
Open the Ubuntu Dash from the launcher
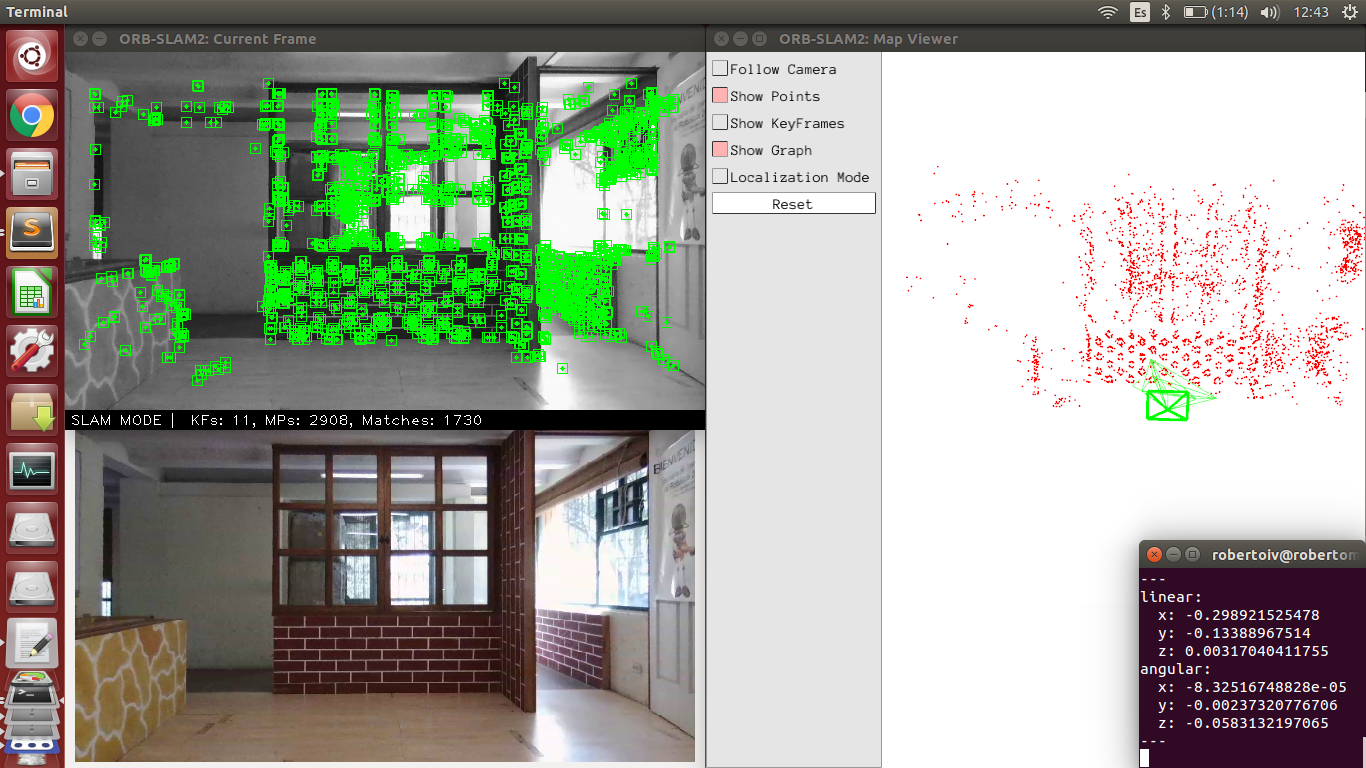(x=32, y=56)
